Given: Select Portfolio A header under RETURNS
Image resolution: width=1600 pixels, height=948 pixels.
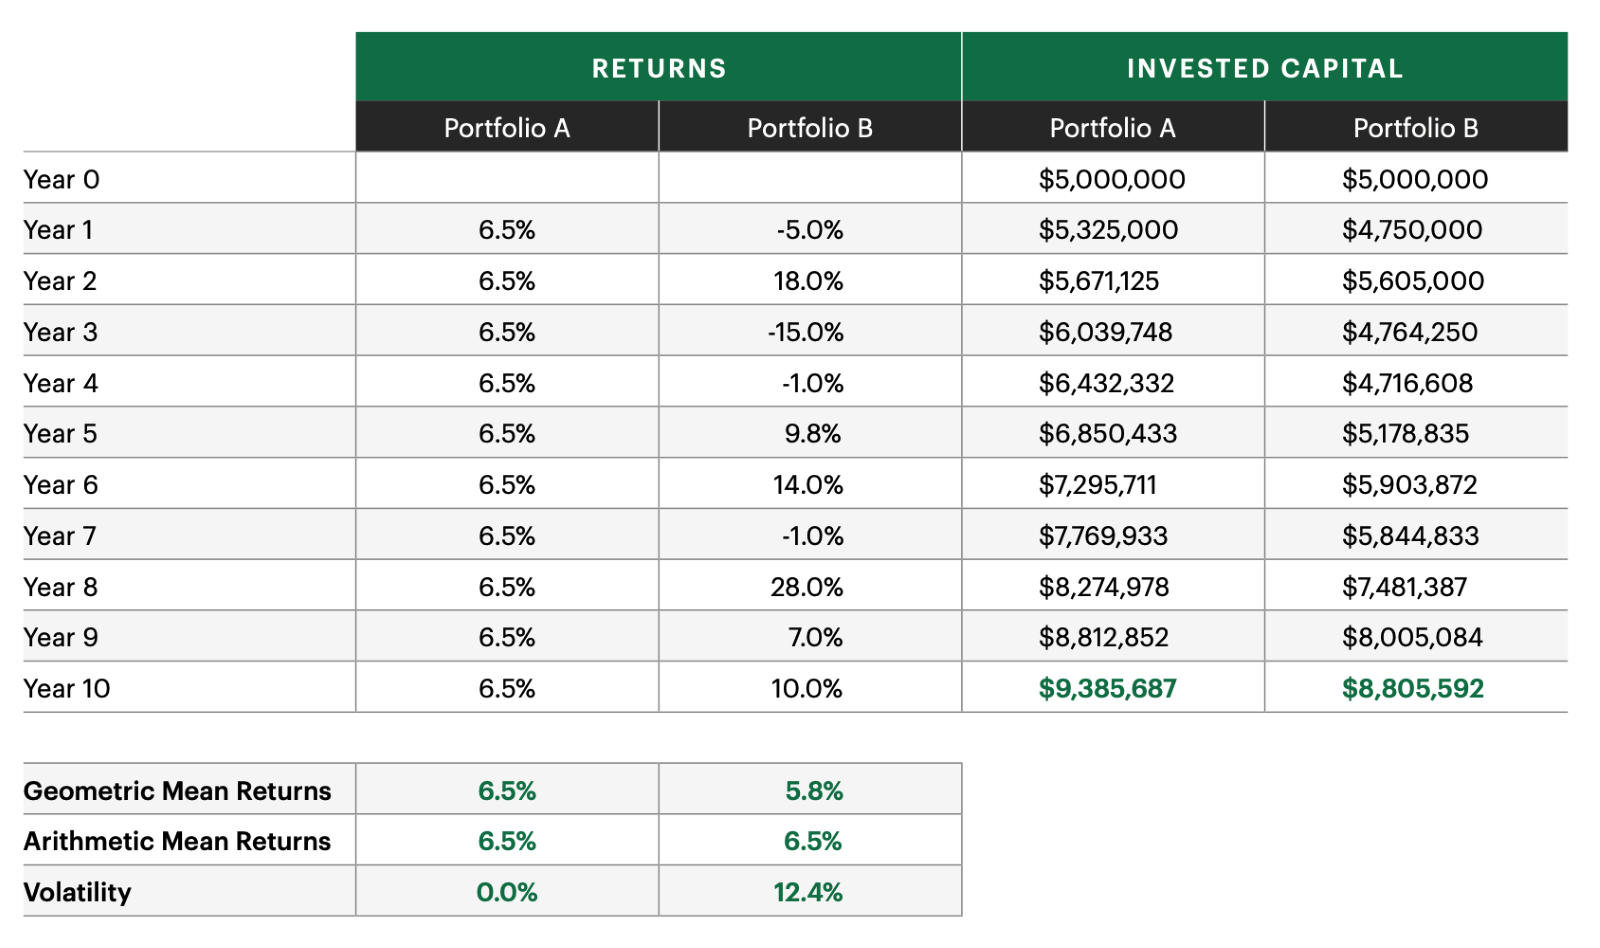Looking at the screenshot, I should click(506, 128).
